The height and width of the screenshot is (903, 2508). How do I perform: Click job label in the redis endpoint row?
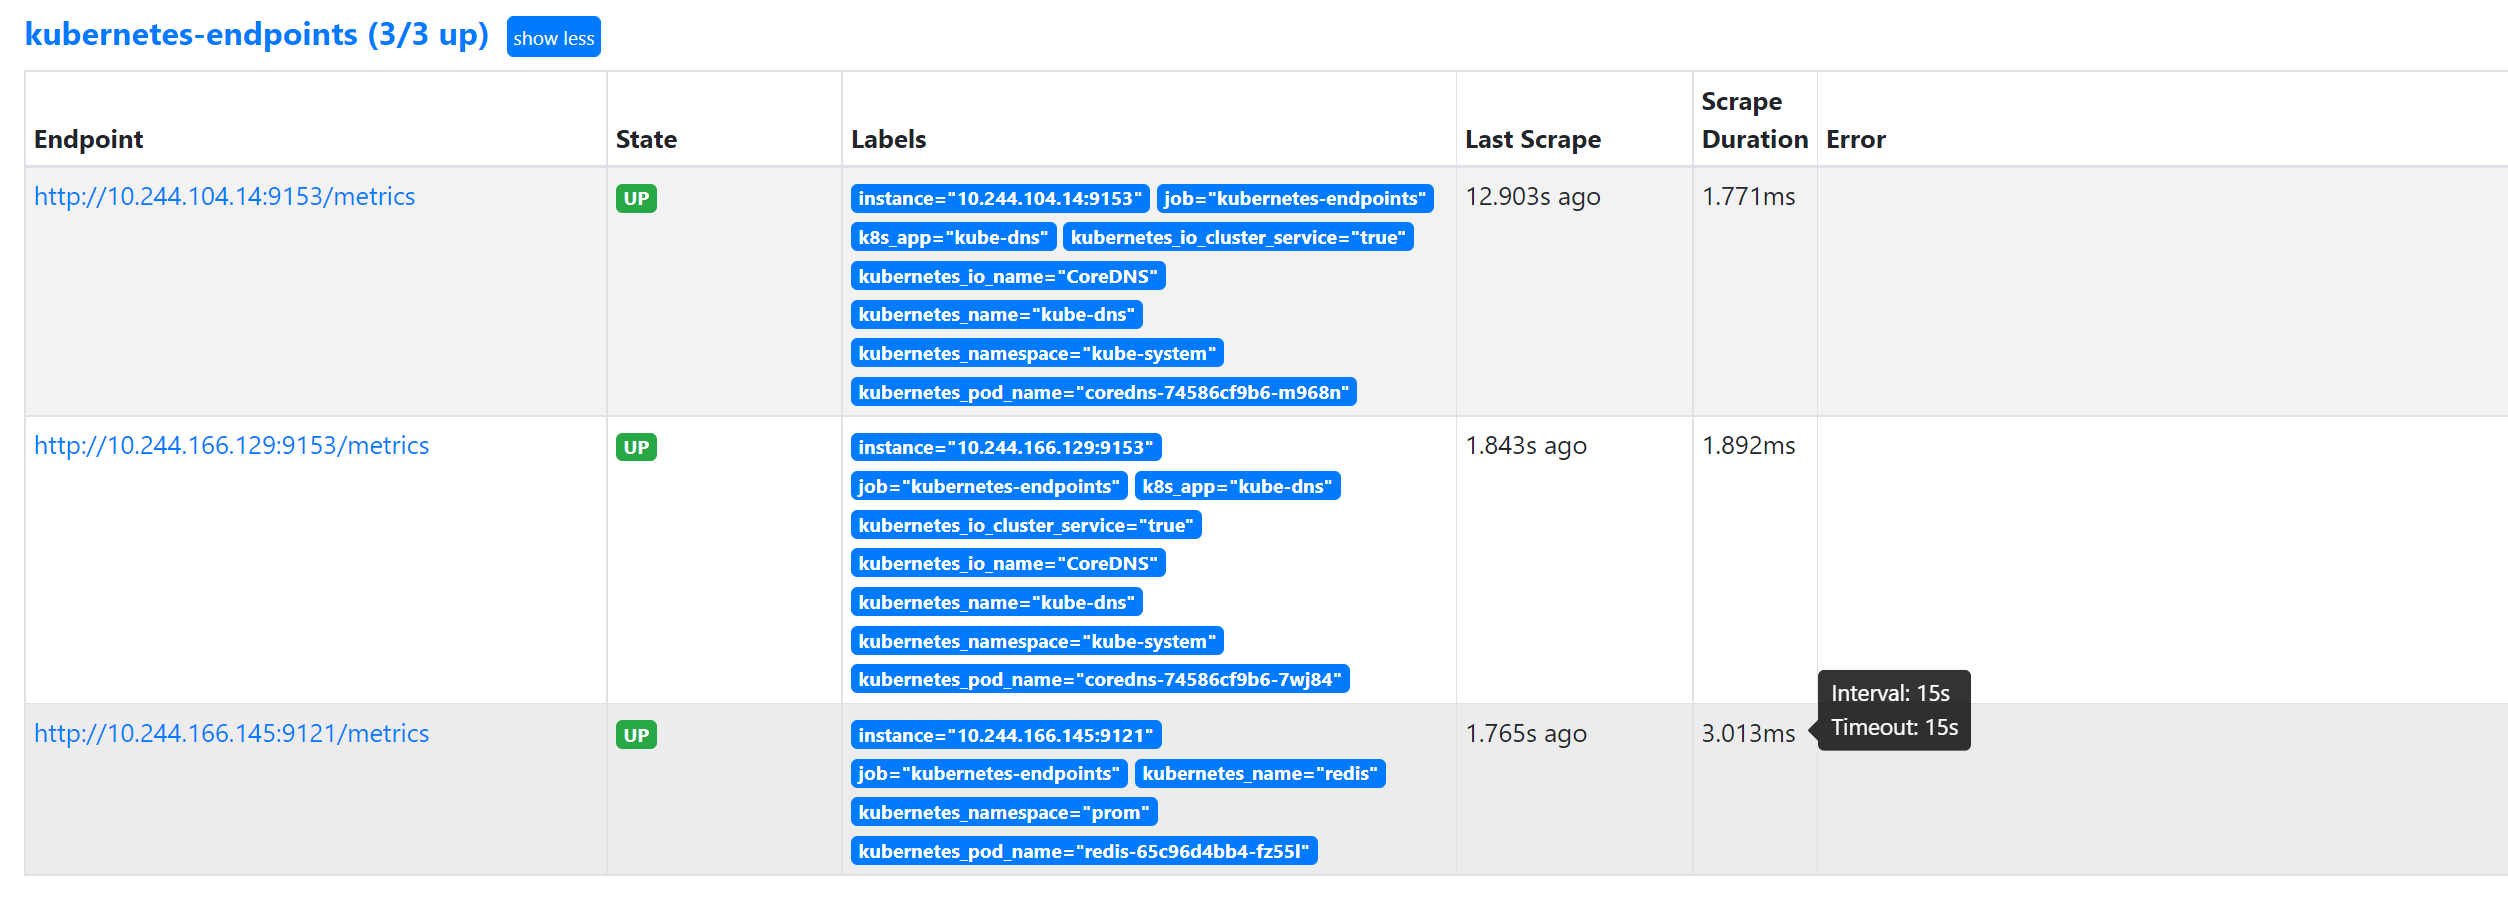click(989, 773)
